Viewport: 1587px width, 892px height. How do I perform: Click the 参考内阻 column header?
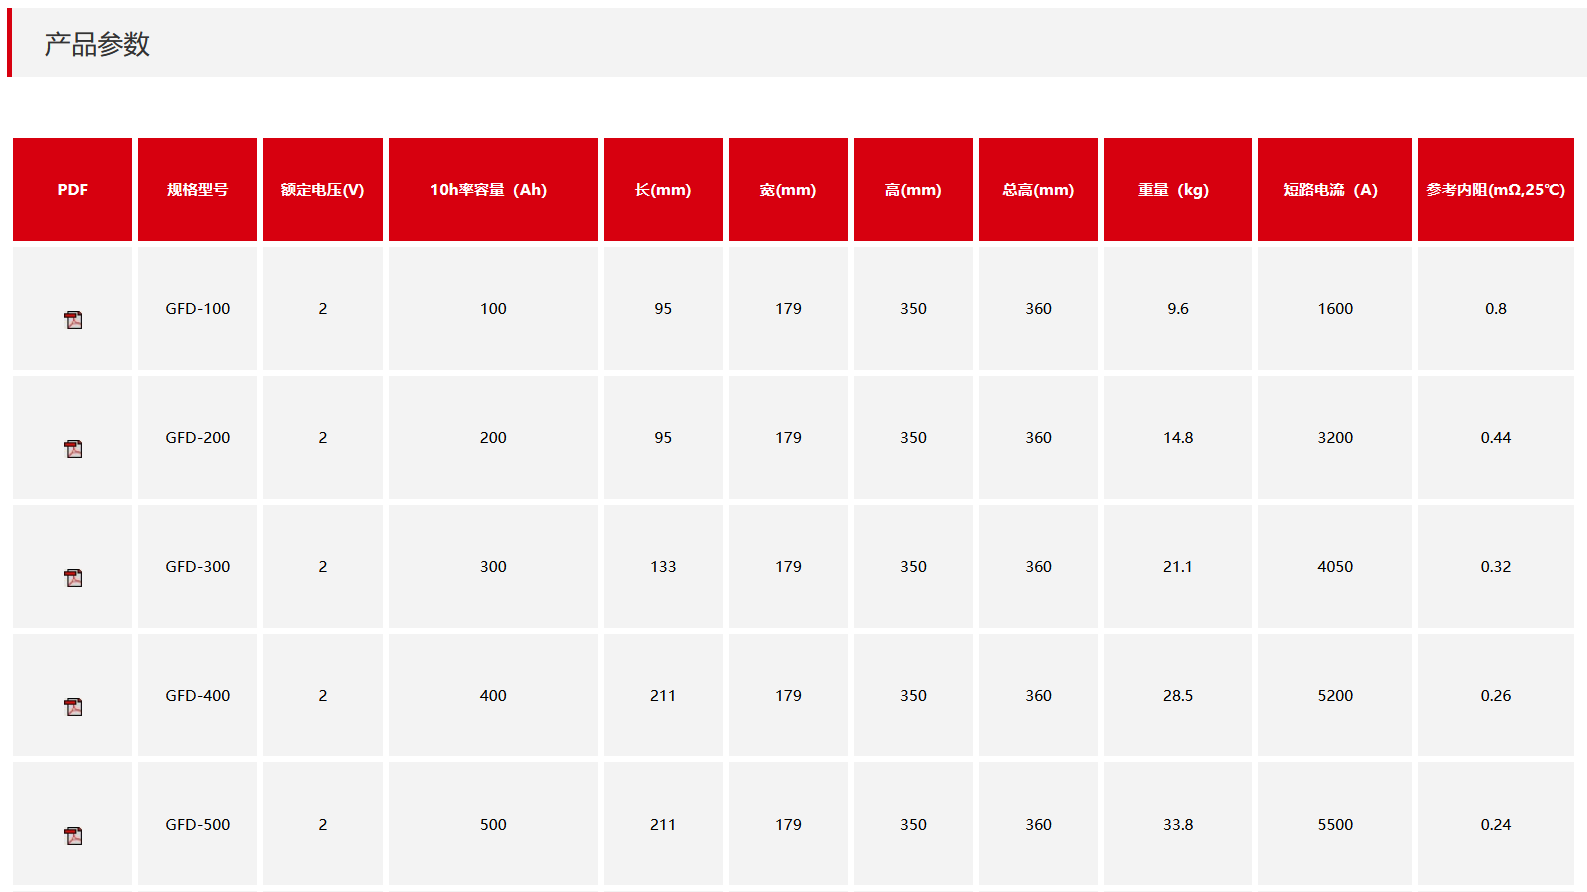coord(1495,190)
